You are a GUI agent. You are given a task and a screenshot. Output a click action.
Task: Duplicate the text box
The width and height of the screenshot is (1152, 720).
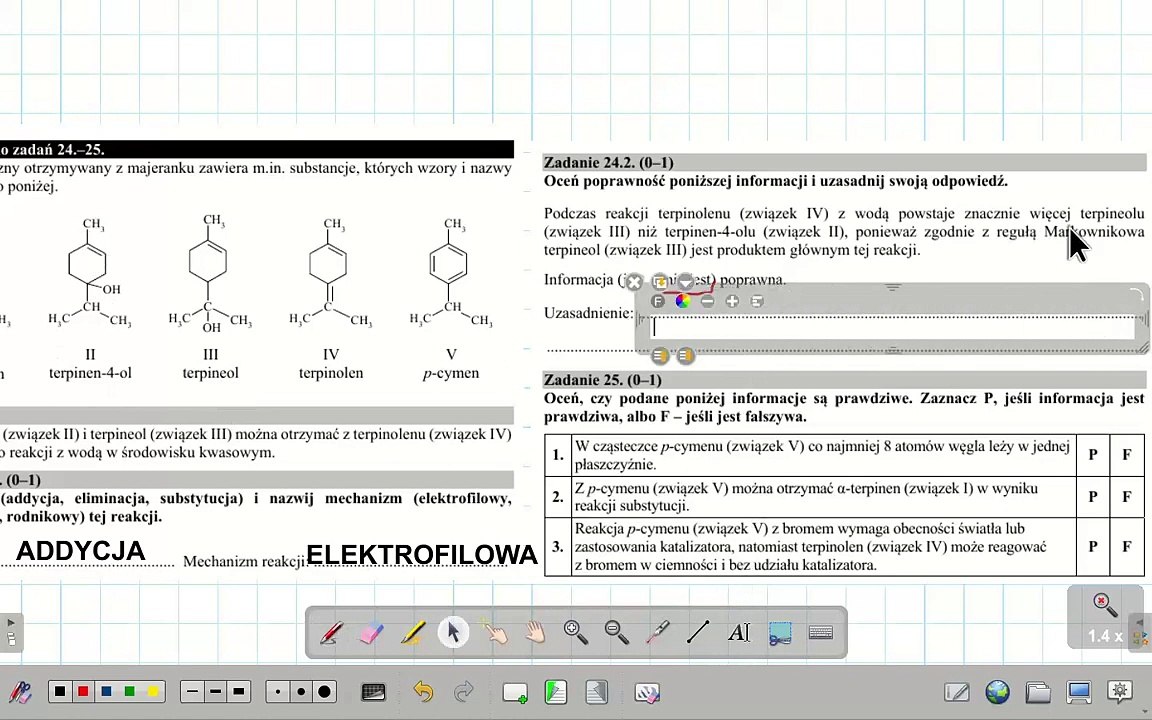(659, 281)
